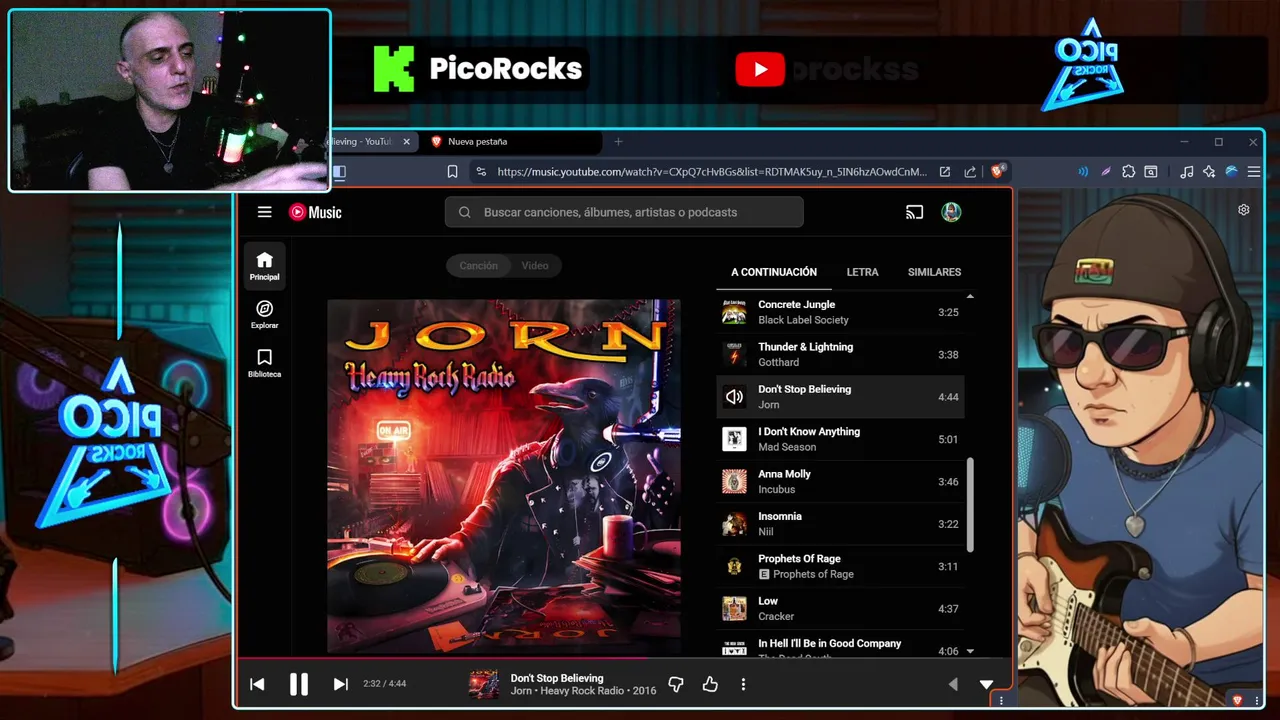Click the left triangle volume icon in player bar

click(x=952, y=684)
